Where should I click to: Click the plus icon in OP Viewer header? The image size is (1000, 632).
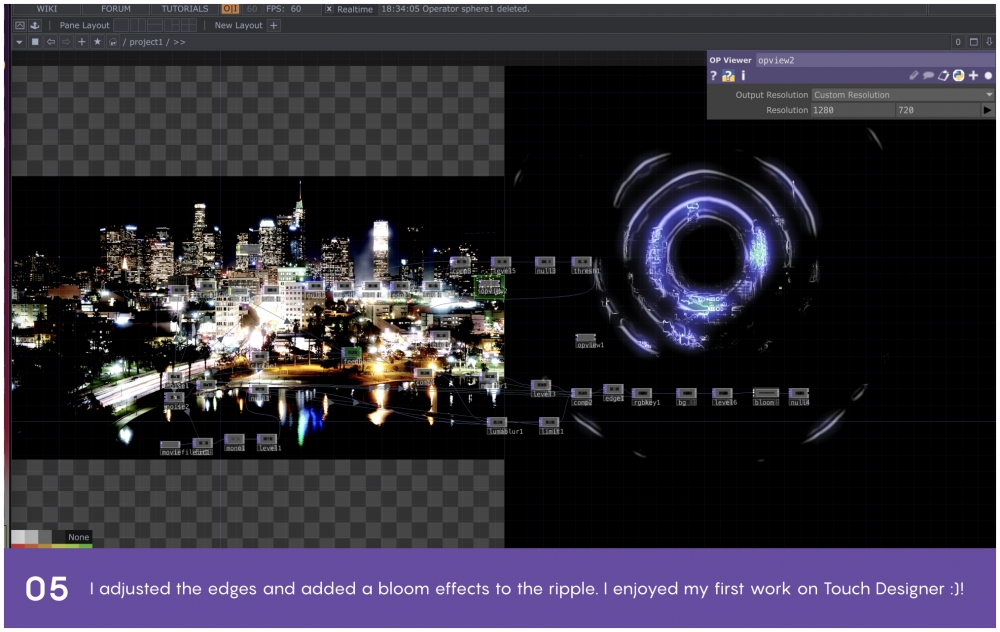(973, 76)
